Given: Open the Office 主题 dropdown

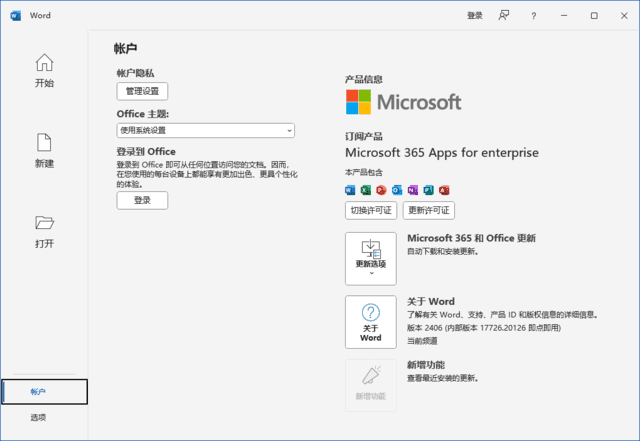Looking at the screenshot, I should (x=205, y=130).
